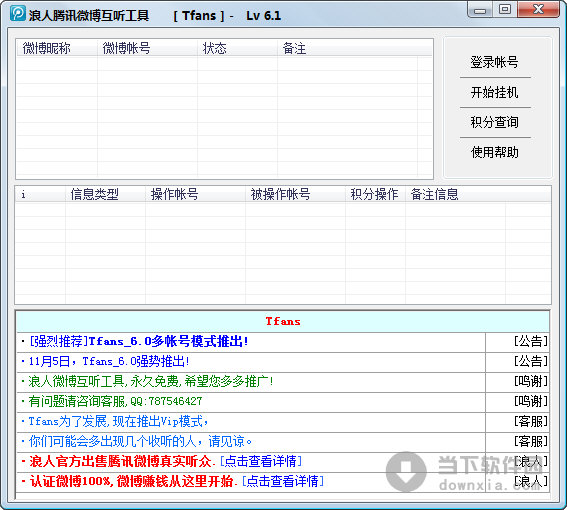This screenshot has width=567, height=510.
Task: Open announcement [强烈推荐]Tfans_6.0多帐号模式推出!
Action: click(x=138, y=341)
